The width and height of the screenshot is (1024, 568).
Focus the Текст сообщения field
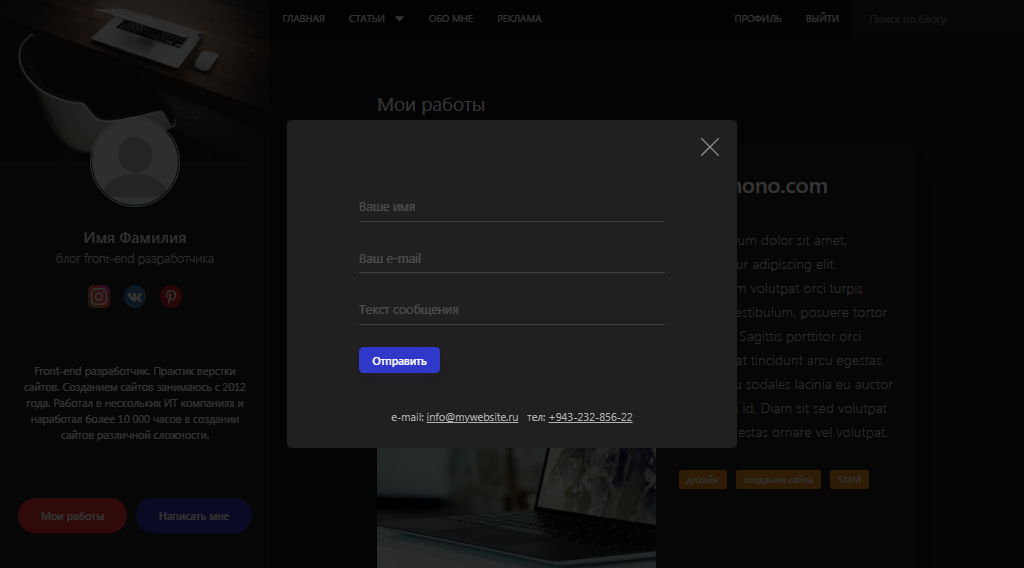click(x=511, y=310)
